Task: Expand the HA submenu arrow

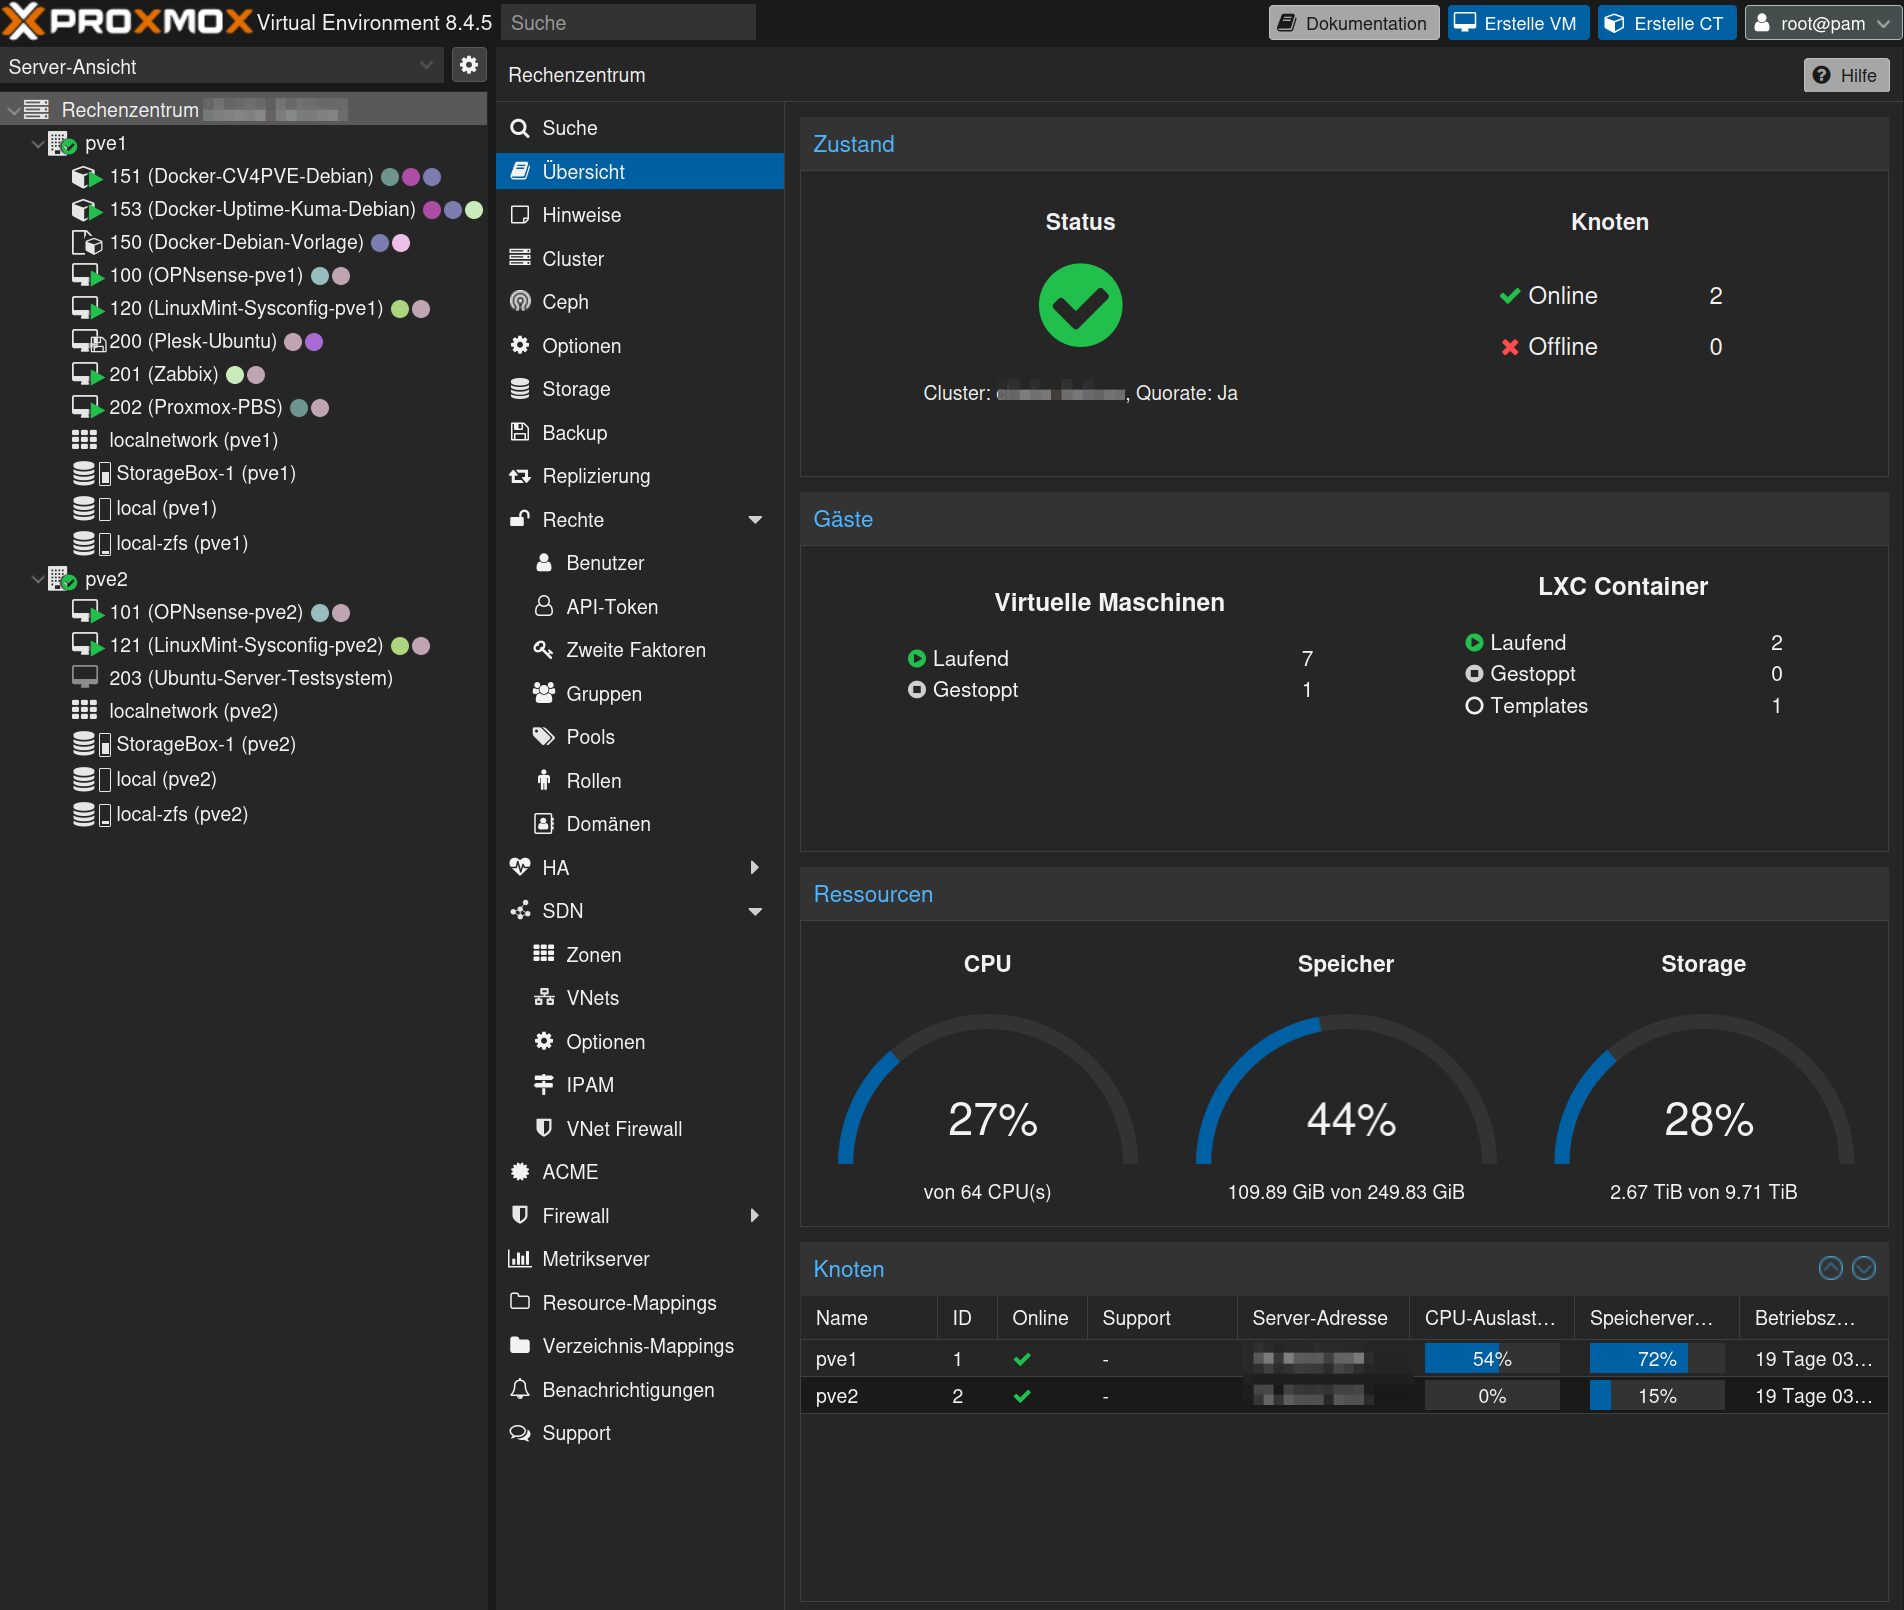Action: click(756, 868)
